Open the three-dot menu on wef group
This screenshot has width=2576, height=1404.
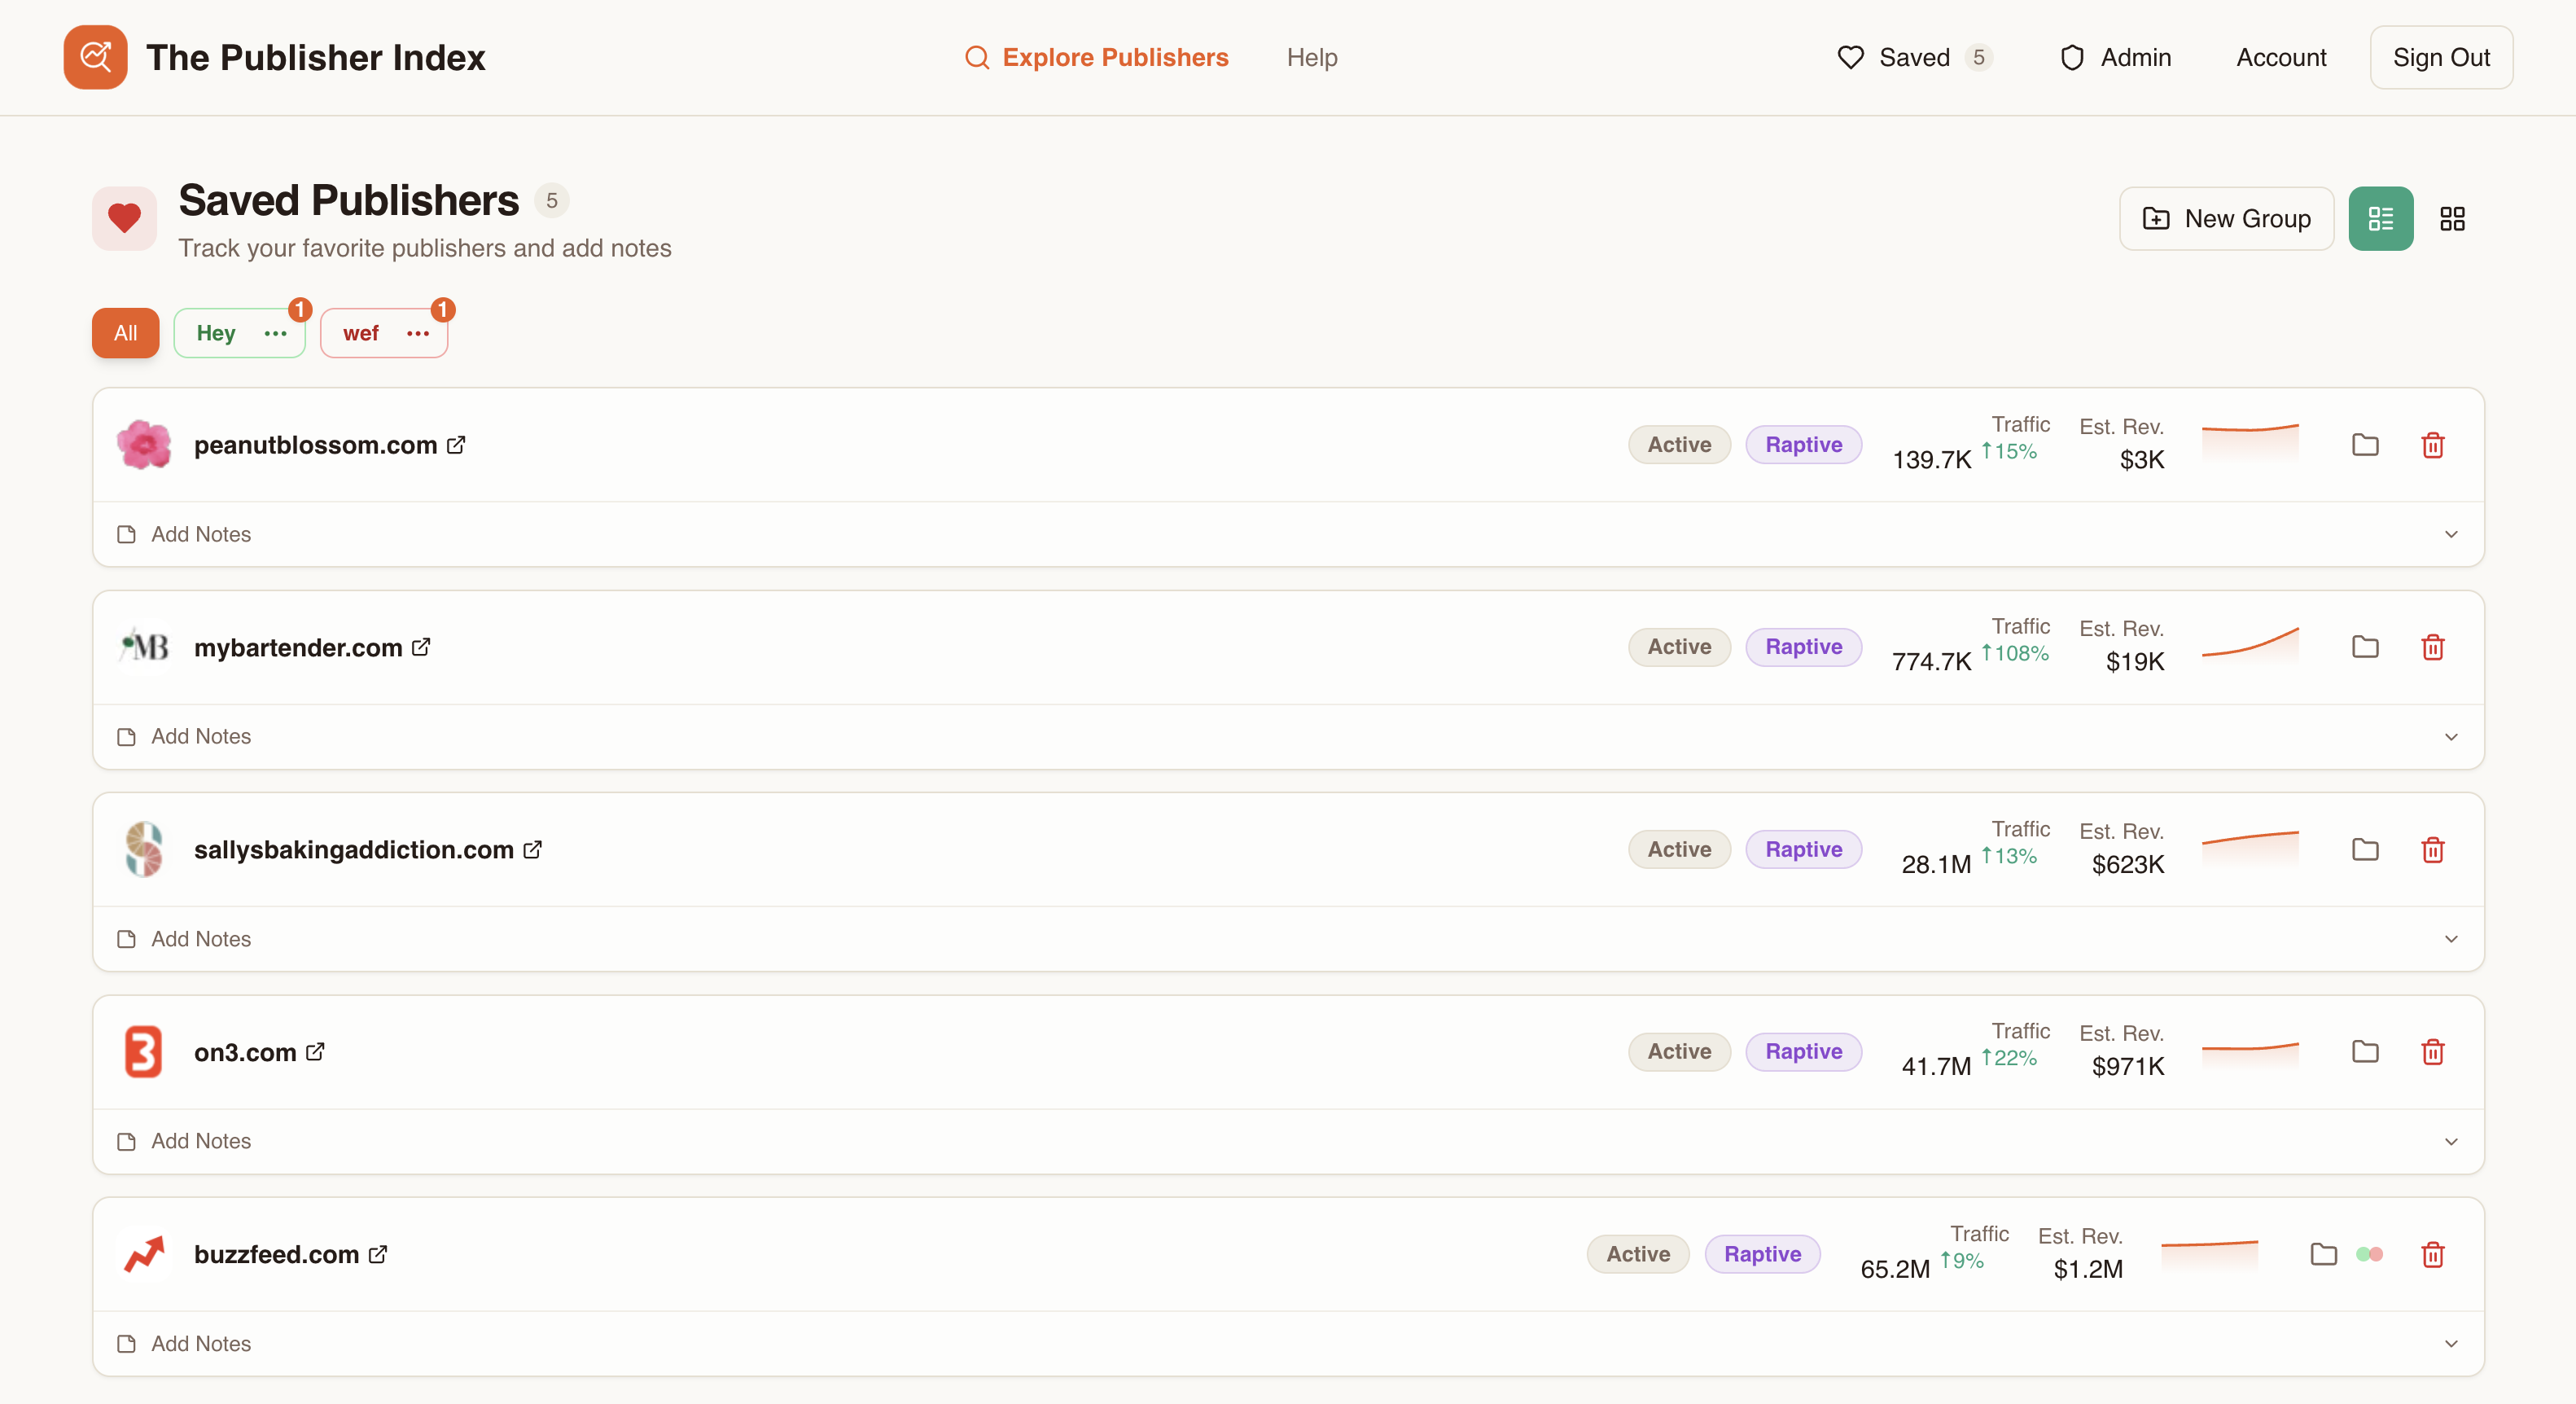418,333
